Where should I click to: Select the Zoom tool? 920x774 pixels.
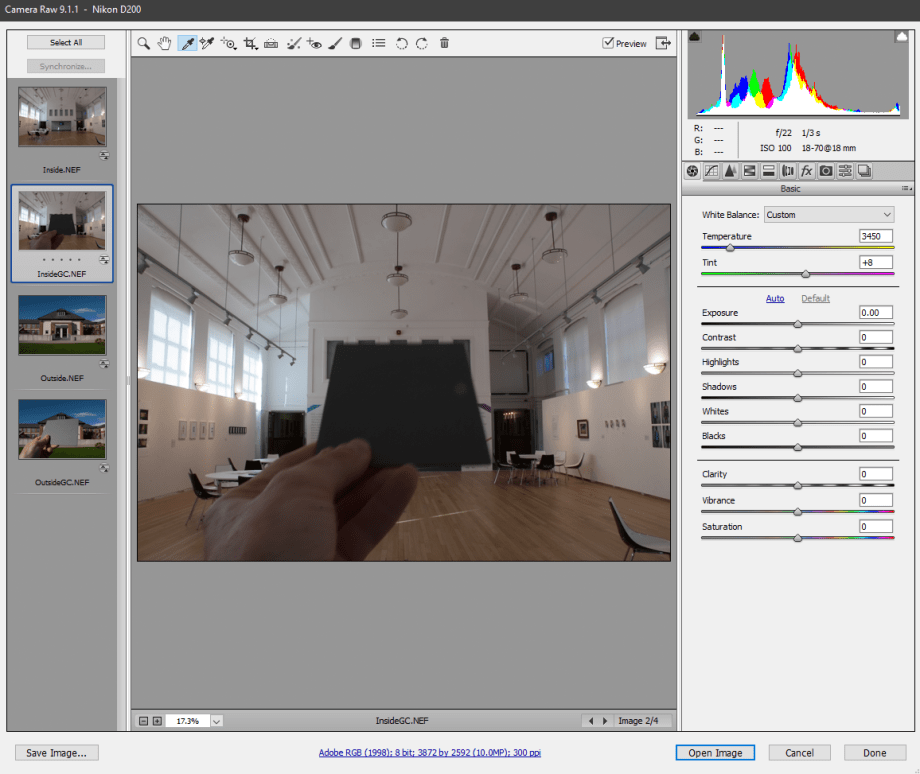coord(143,43)
